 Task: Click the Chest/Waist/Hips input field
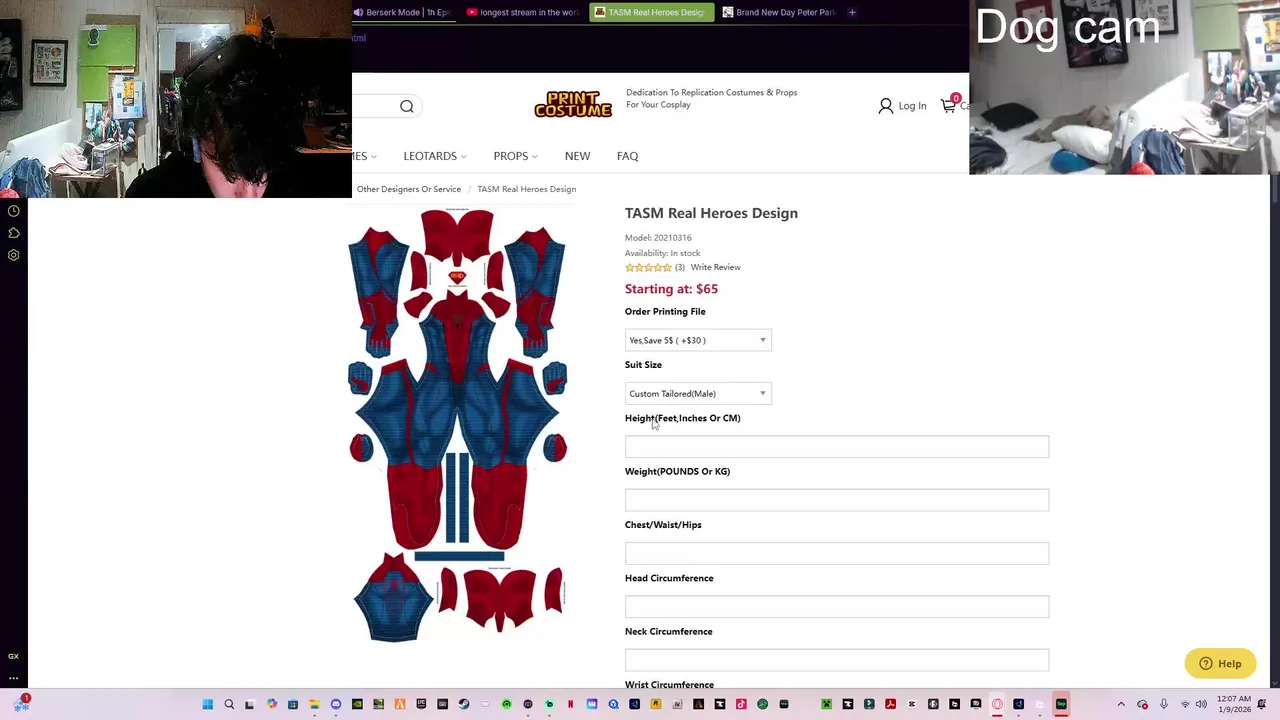[x=837, y=553]
